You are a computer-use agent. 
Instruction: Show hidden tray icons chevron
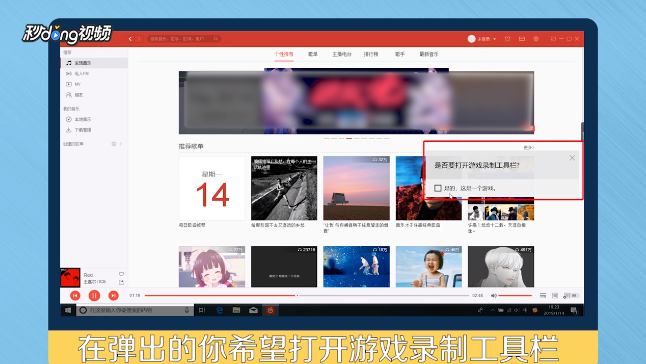coord(492,310)
